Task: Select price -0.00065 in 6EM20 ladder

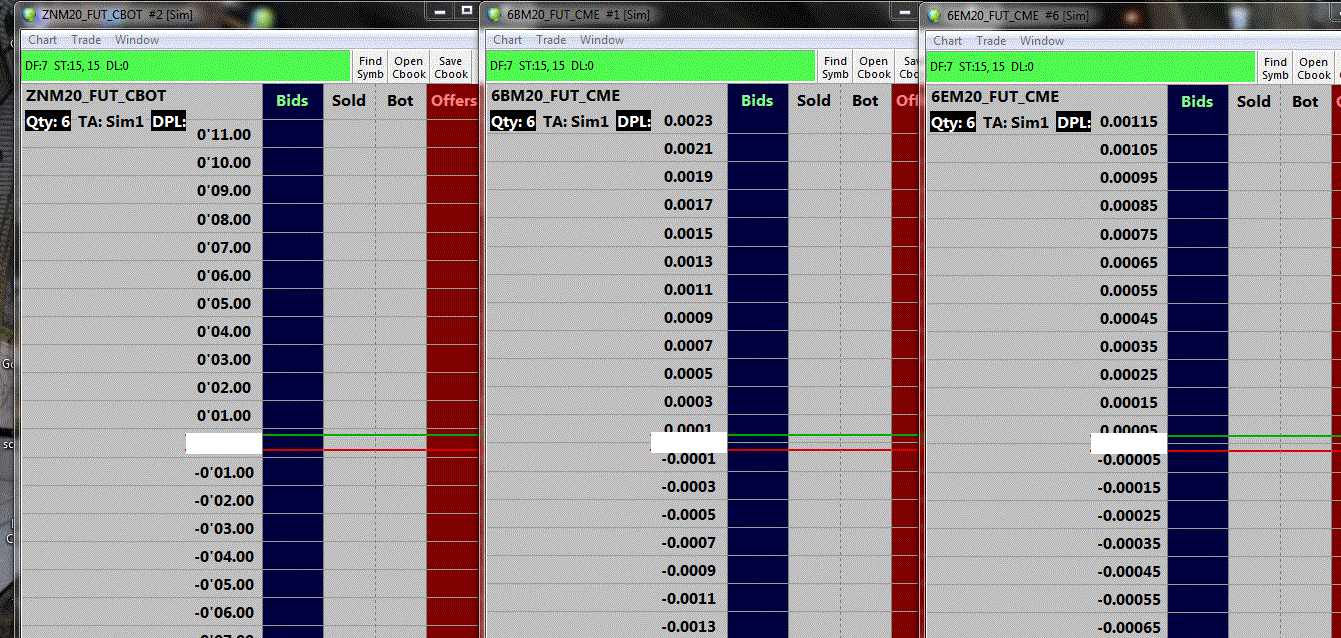Action: coord(1129,628)
